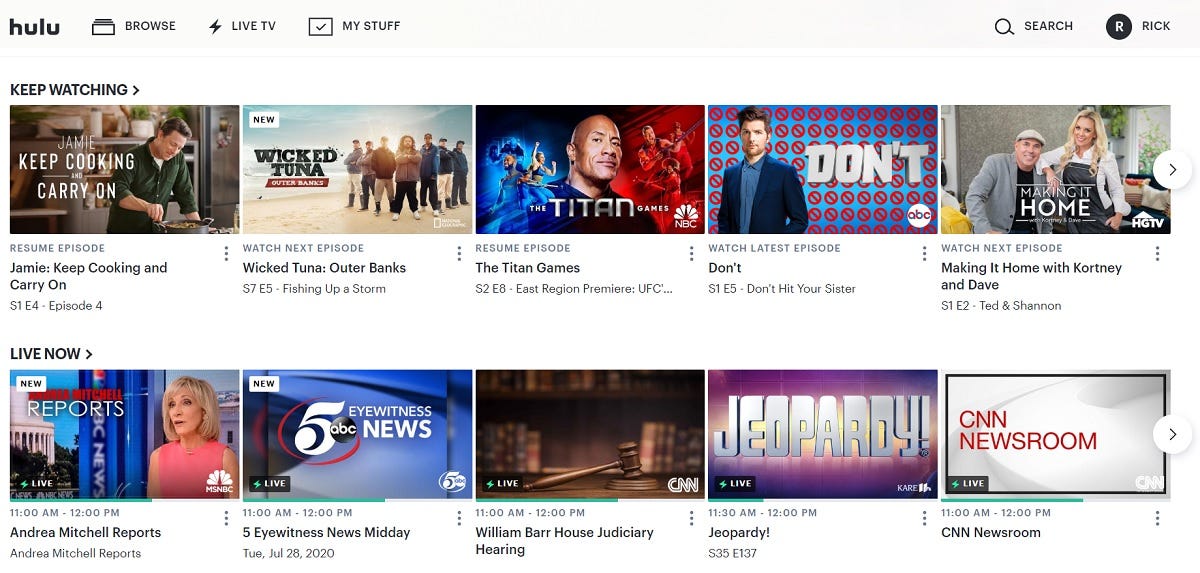Open the CNN Newsroom title link
This screenshot has height=573, width=1200.
click(991, 533)
